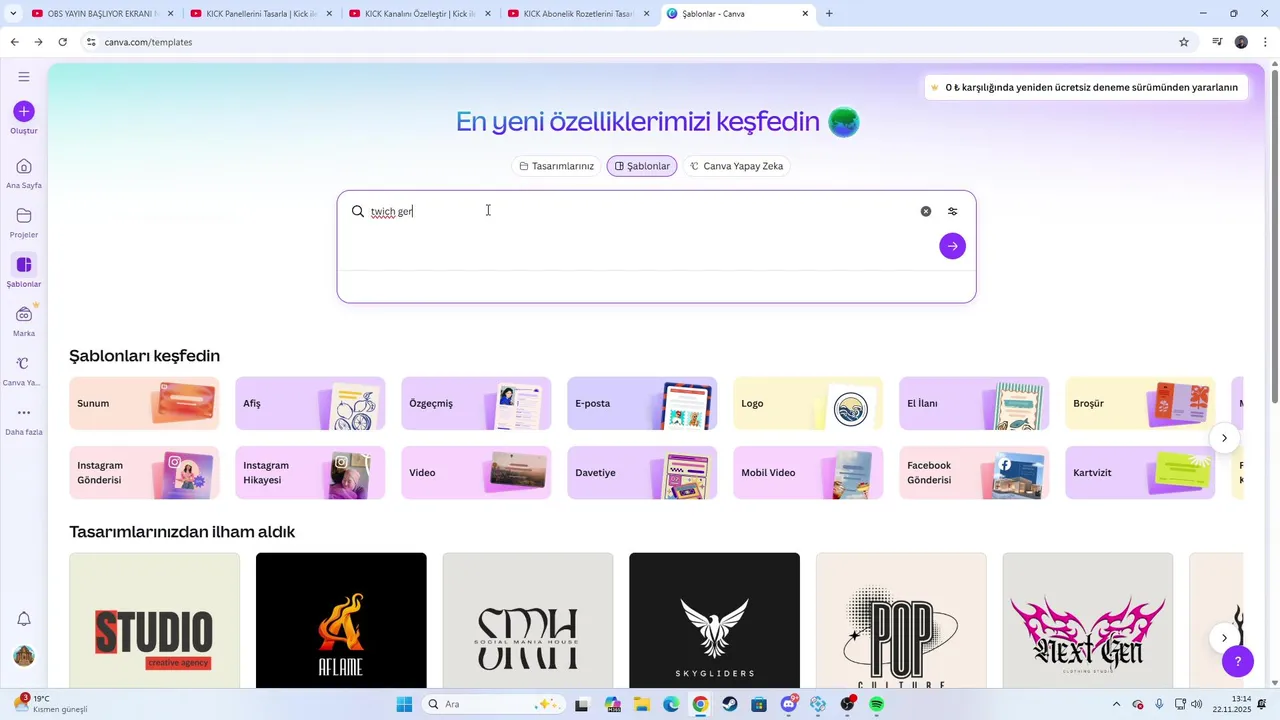Open the SKYGLIDERS logo template
This screenshot has width=1280, height=720.
click(714, 620)
